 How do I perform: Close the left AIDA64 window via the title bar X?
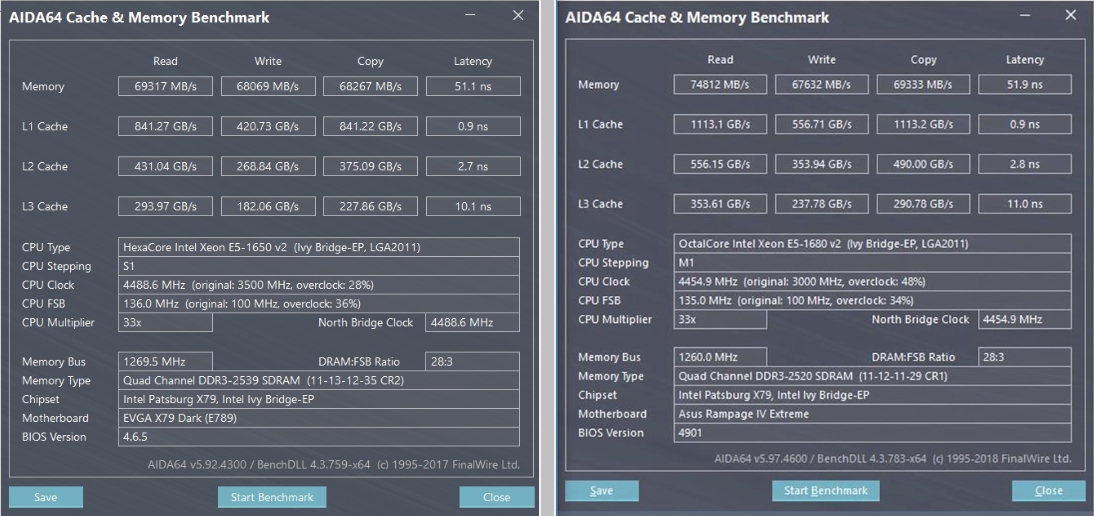tap(518, 16)
